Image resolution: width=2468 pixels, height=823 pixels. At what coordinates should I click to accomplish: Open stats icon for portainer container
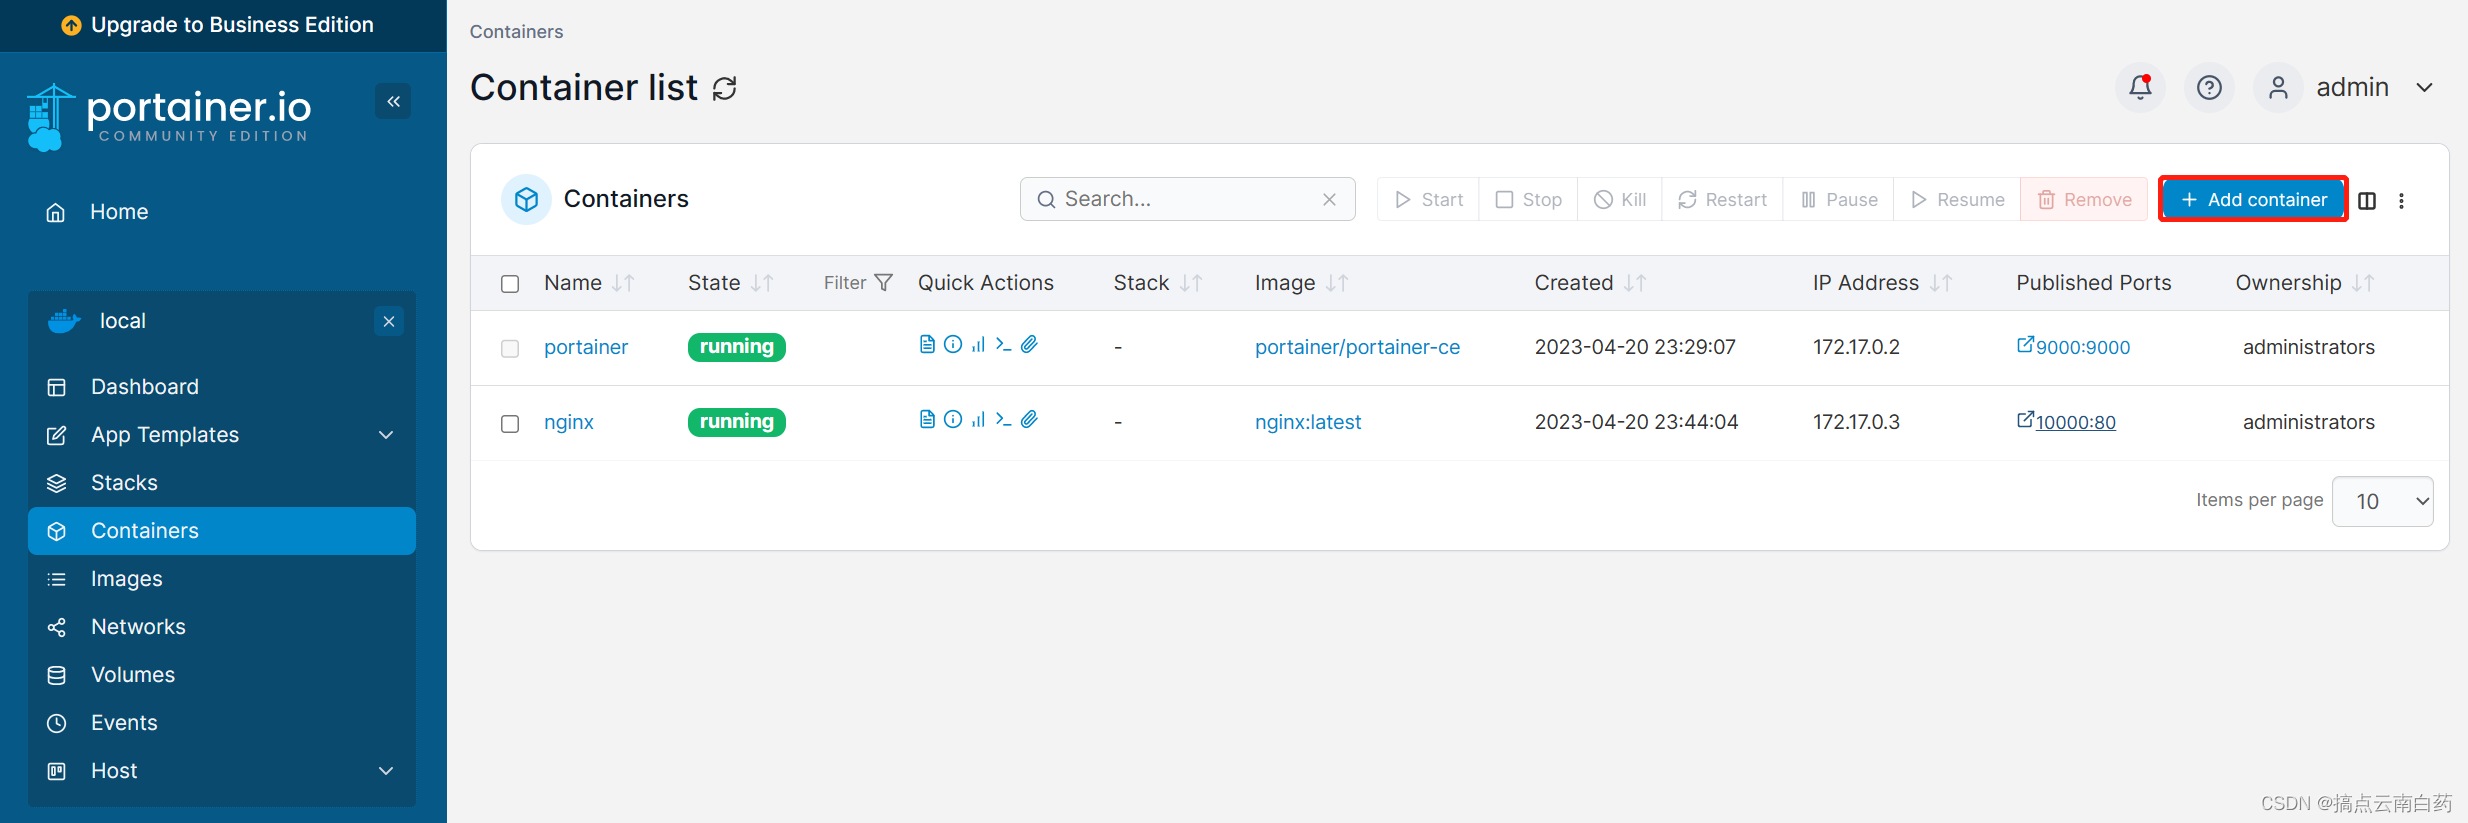pos(978,345)
